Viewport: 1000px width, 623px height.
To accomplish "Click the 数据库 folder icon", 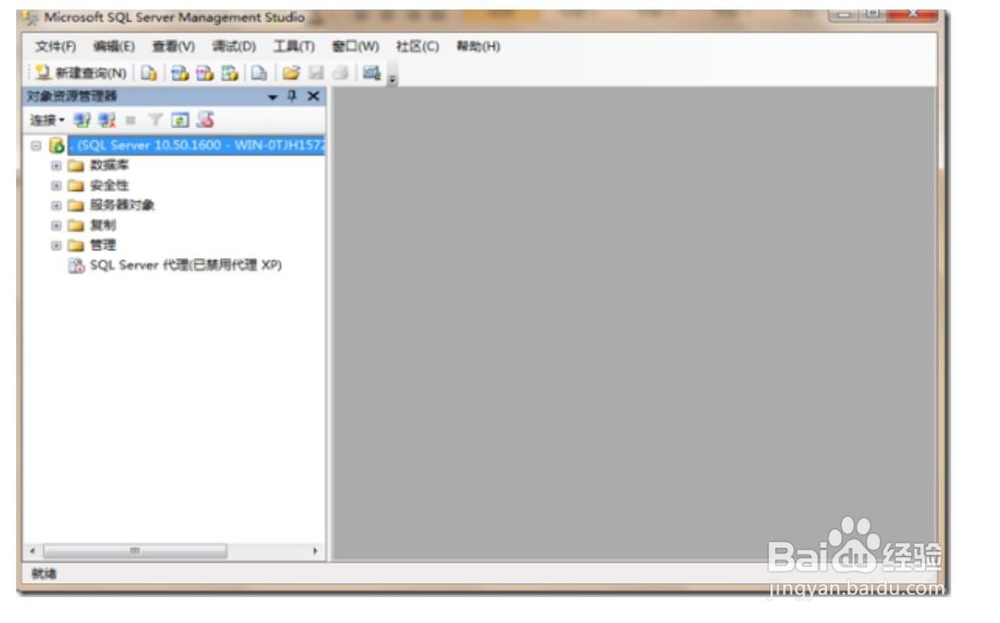I will [x=76, y=166].
